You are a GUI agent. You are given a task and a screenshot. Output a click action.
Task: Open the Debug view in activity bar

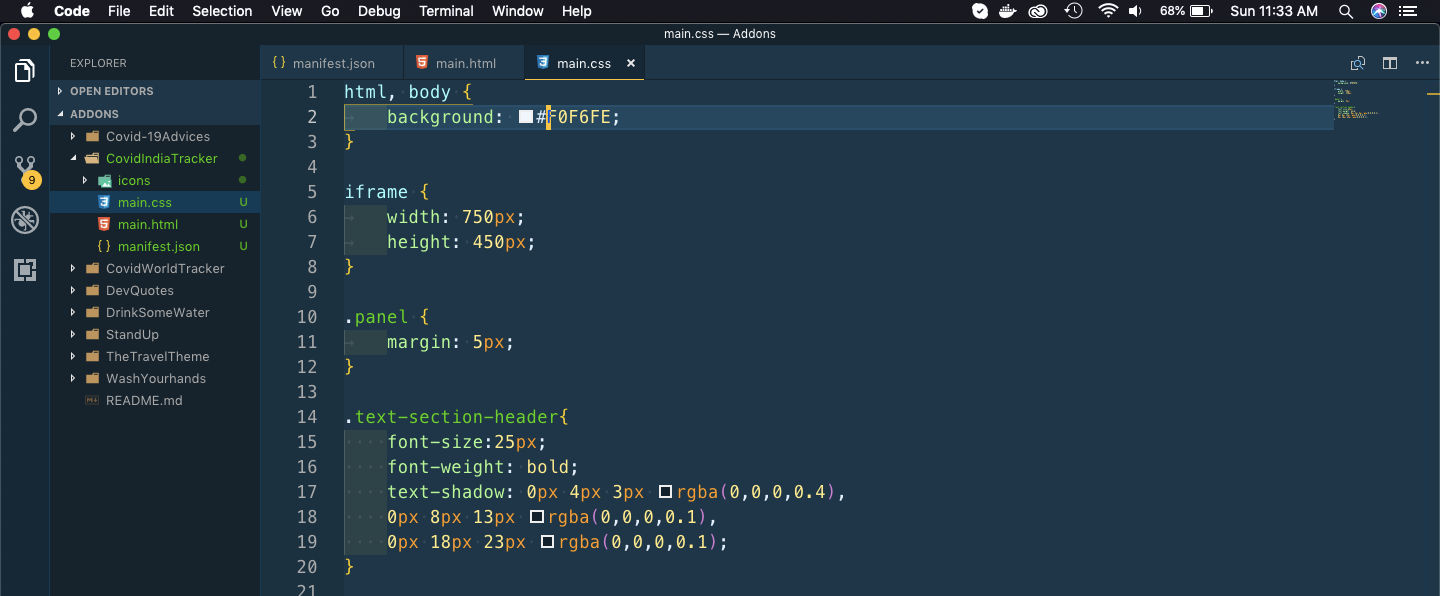(25, 220)
